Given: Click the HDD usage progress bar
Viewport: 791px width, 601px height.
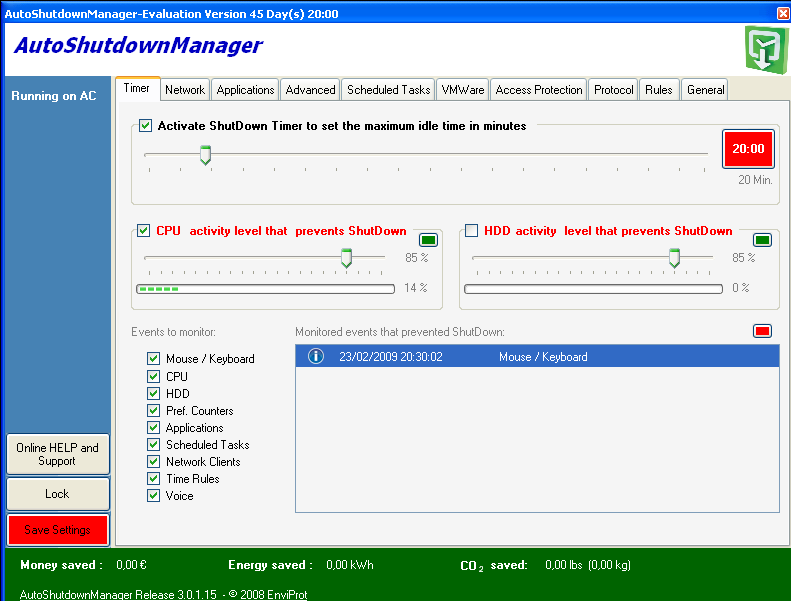Looking at the screenshot, I should pyautogui.click(x=593, y=289).
